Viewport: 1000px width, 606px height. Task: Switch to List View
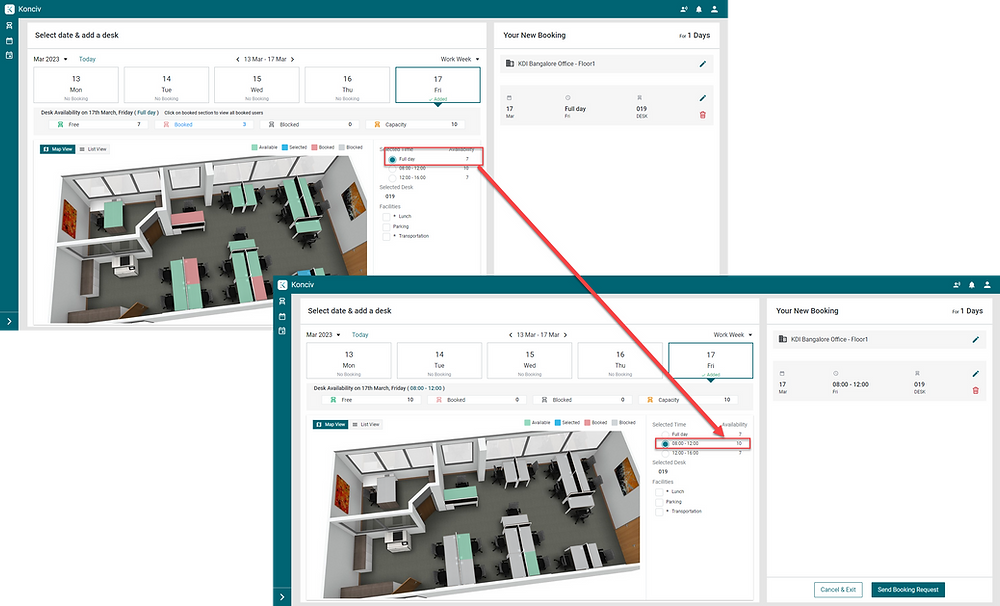pos(367,424)
